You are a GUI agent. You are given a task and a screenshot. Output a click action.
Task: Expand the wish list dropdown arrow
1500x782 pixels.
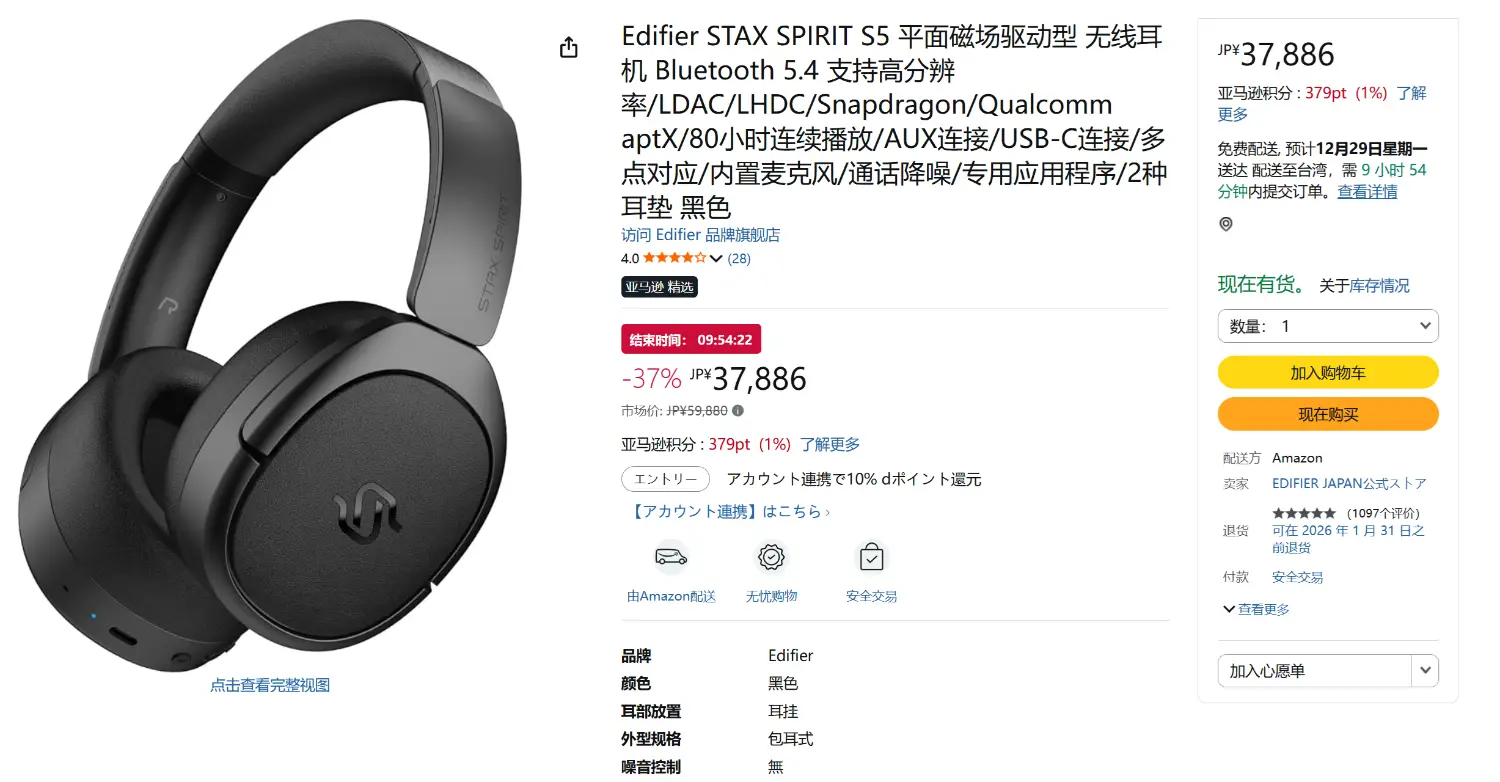pyautogui.click(x=1425, y=671)
